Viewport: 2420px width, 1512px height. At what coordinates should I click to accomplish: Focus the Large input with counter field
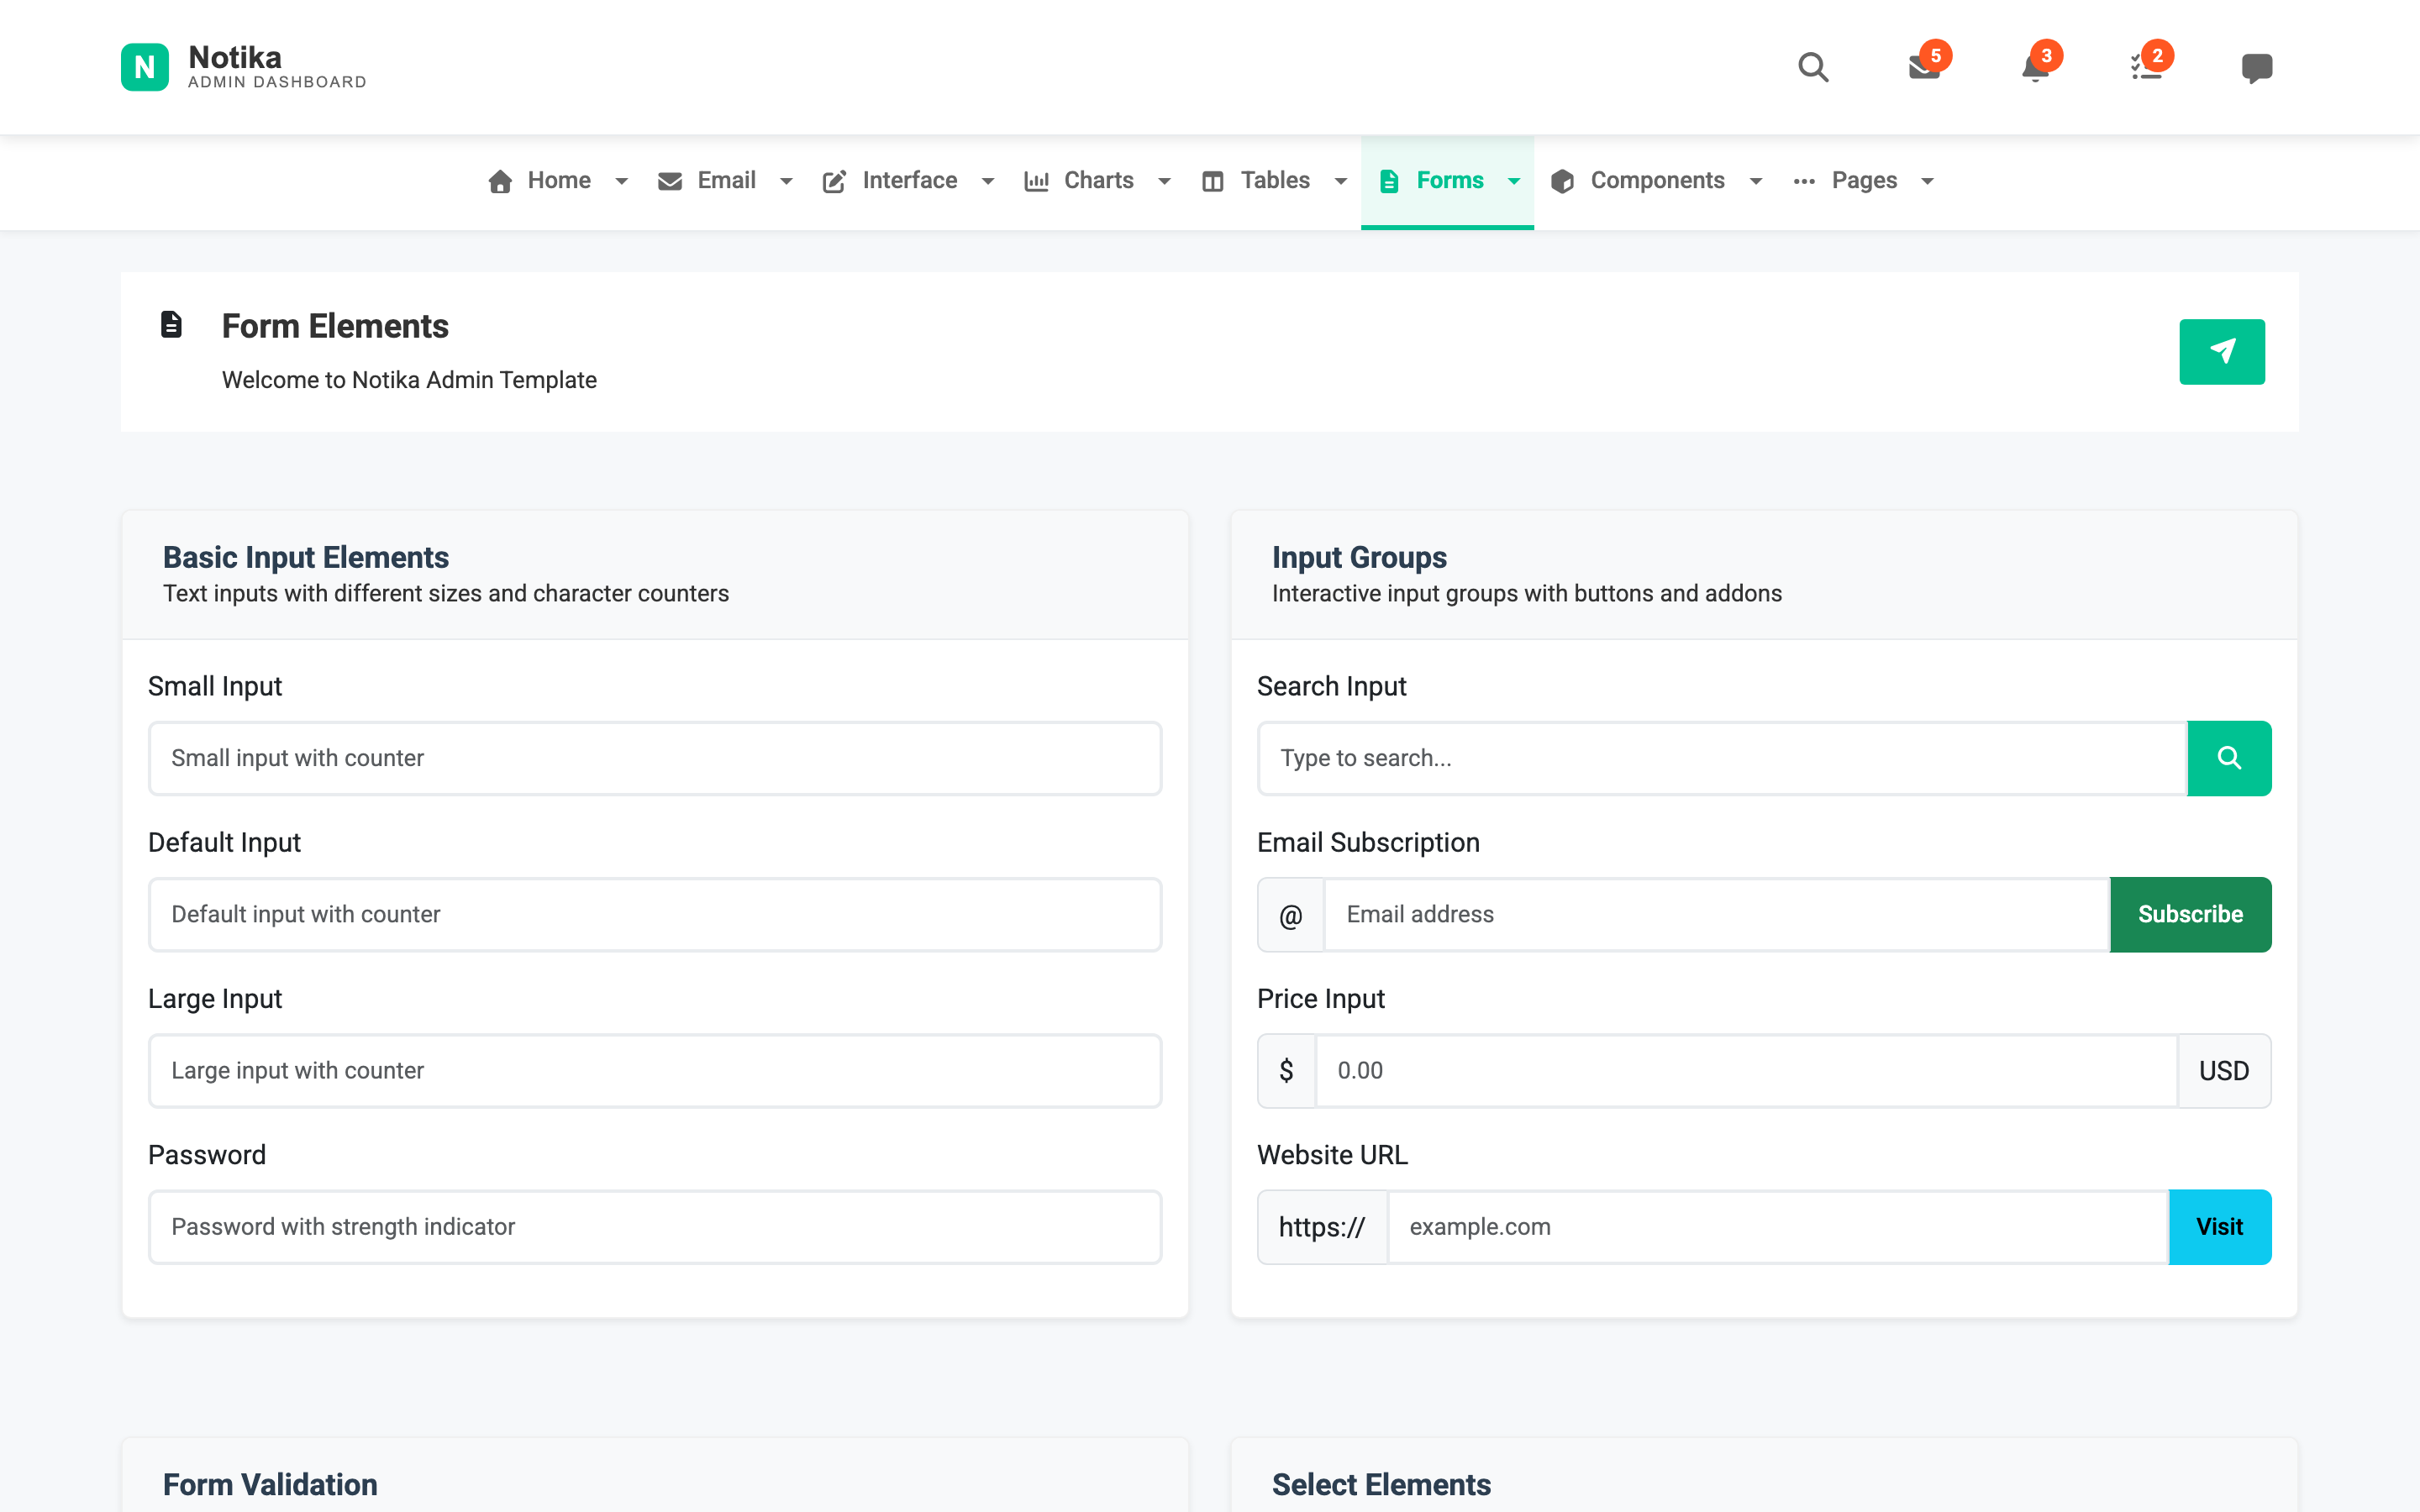click(655, 1071)
